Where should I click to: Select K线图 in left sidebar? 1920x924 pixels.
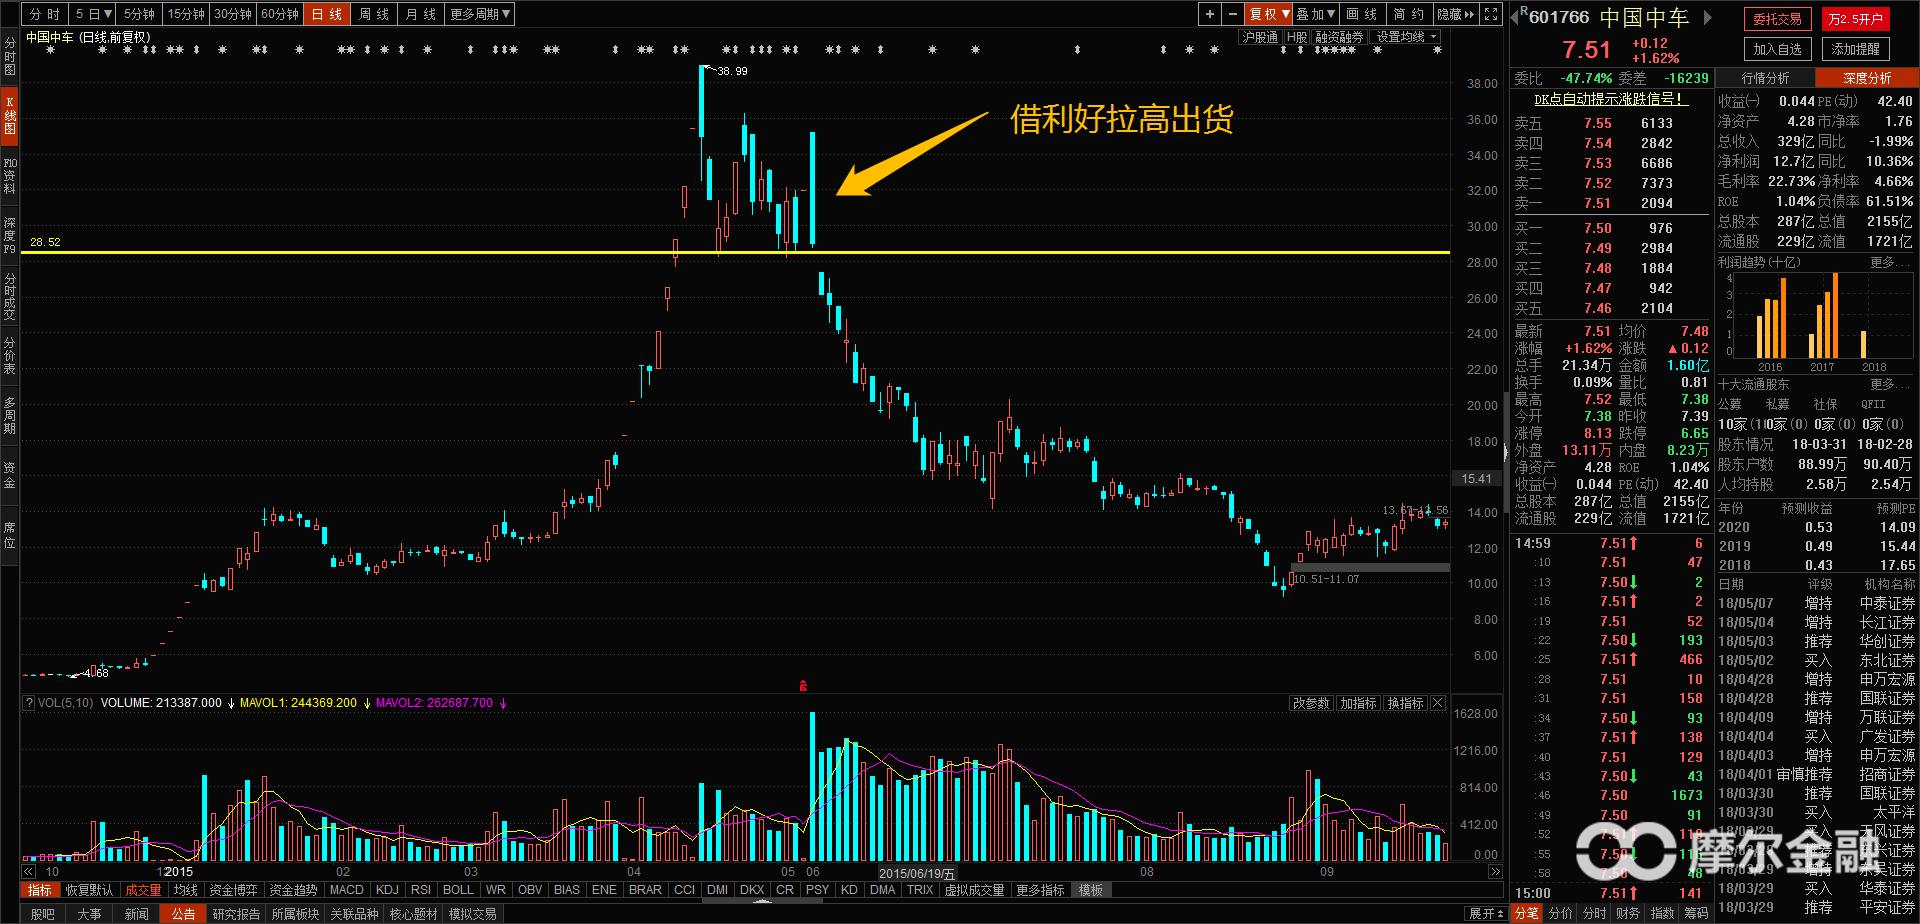coord(10,116)
